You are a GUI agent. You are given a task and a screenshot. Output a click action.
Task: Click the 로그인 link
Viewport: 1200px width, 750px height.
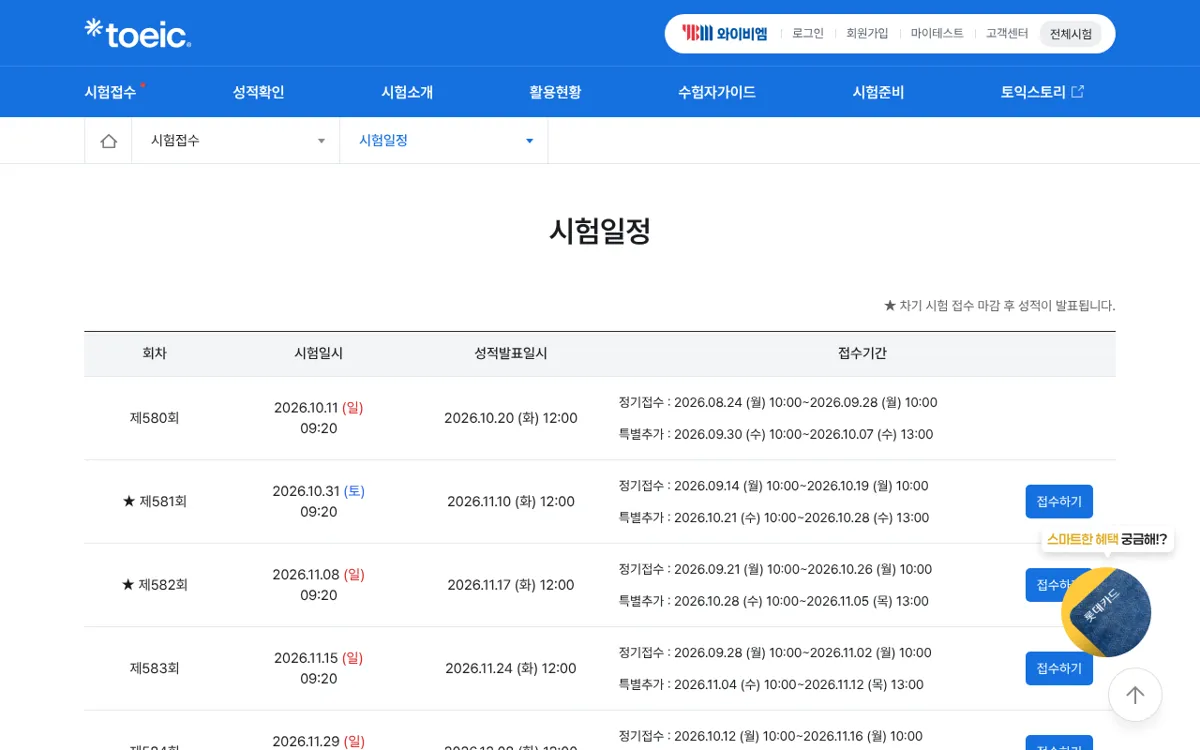coord(808,33)
